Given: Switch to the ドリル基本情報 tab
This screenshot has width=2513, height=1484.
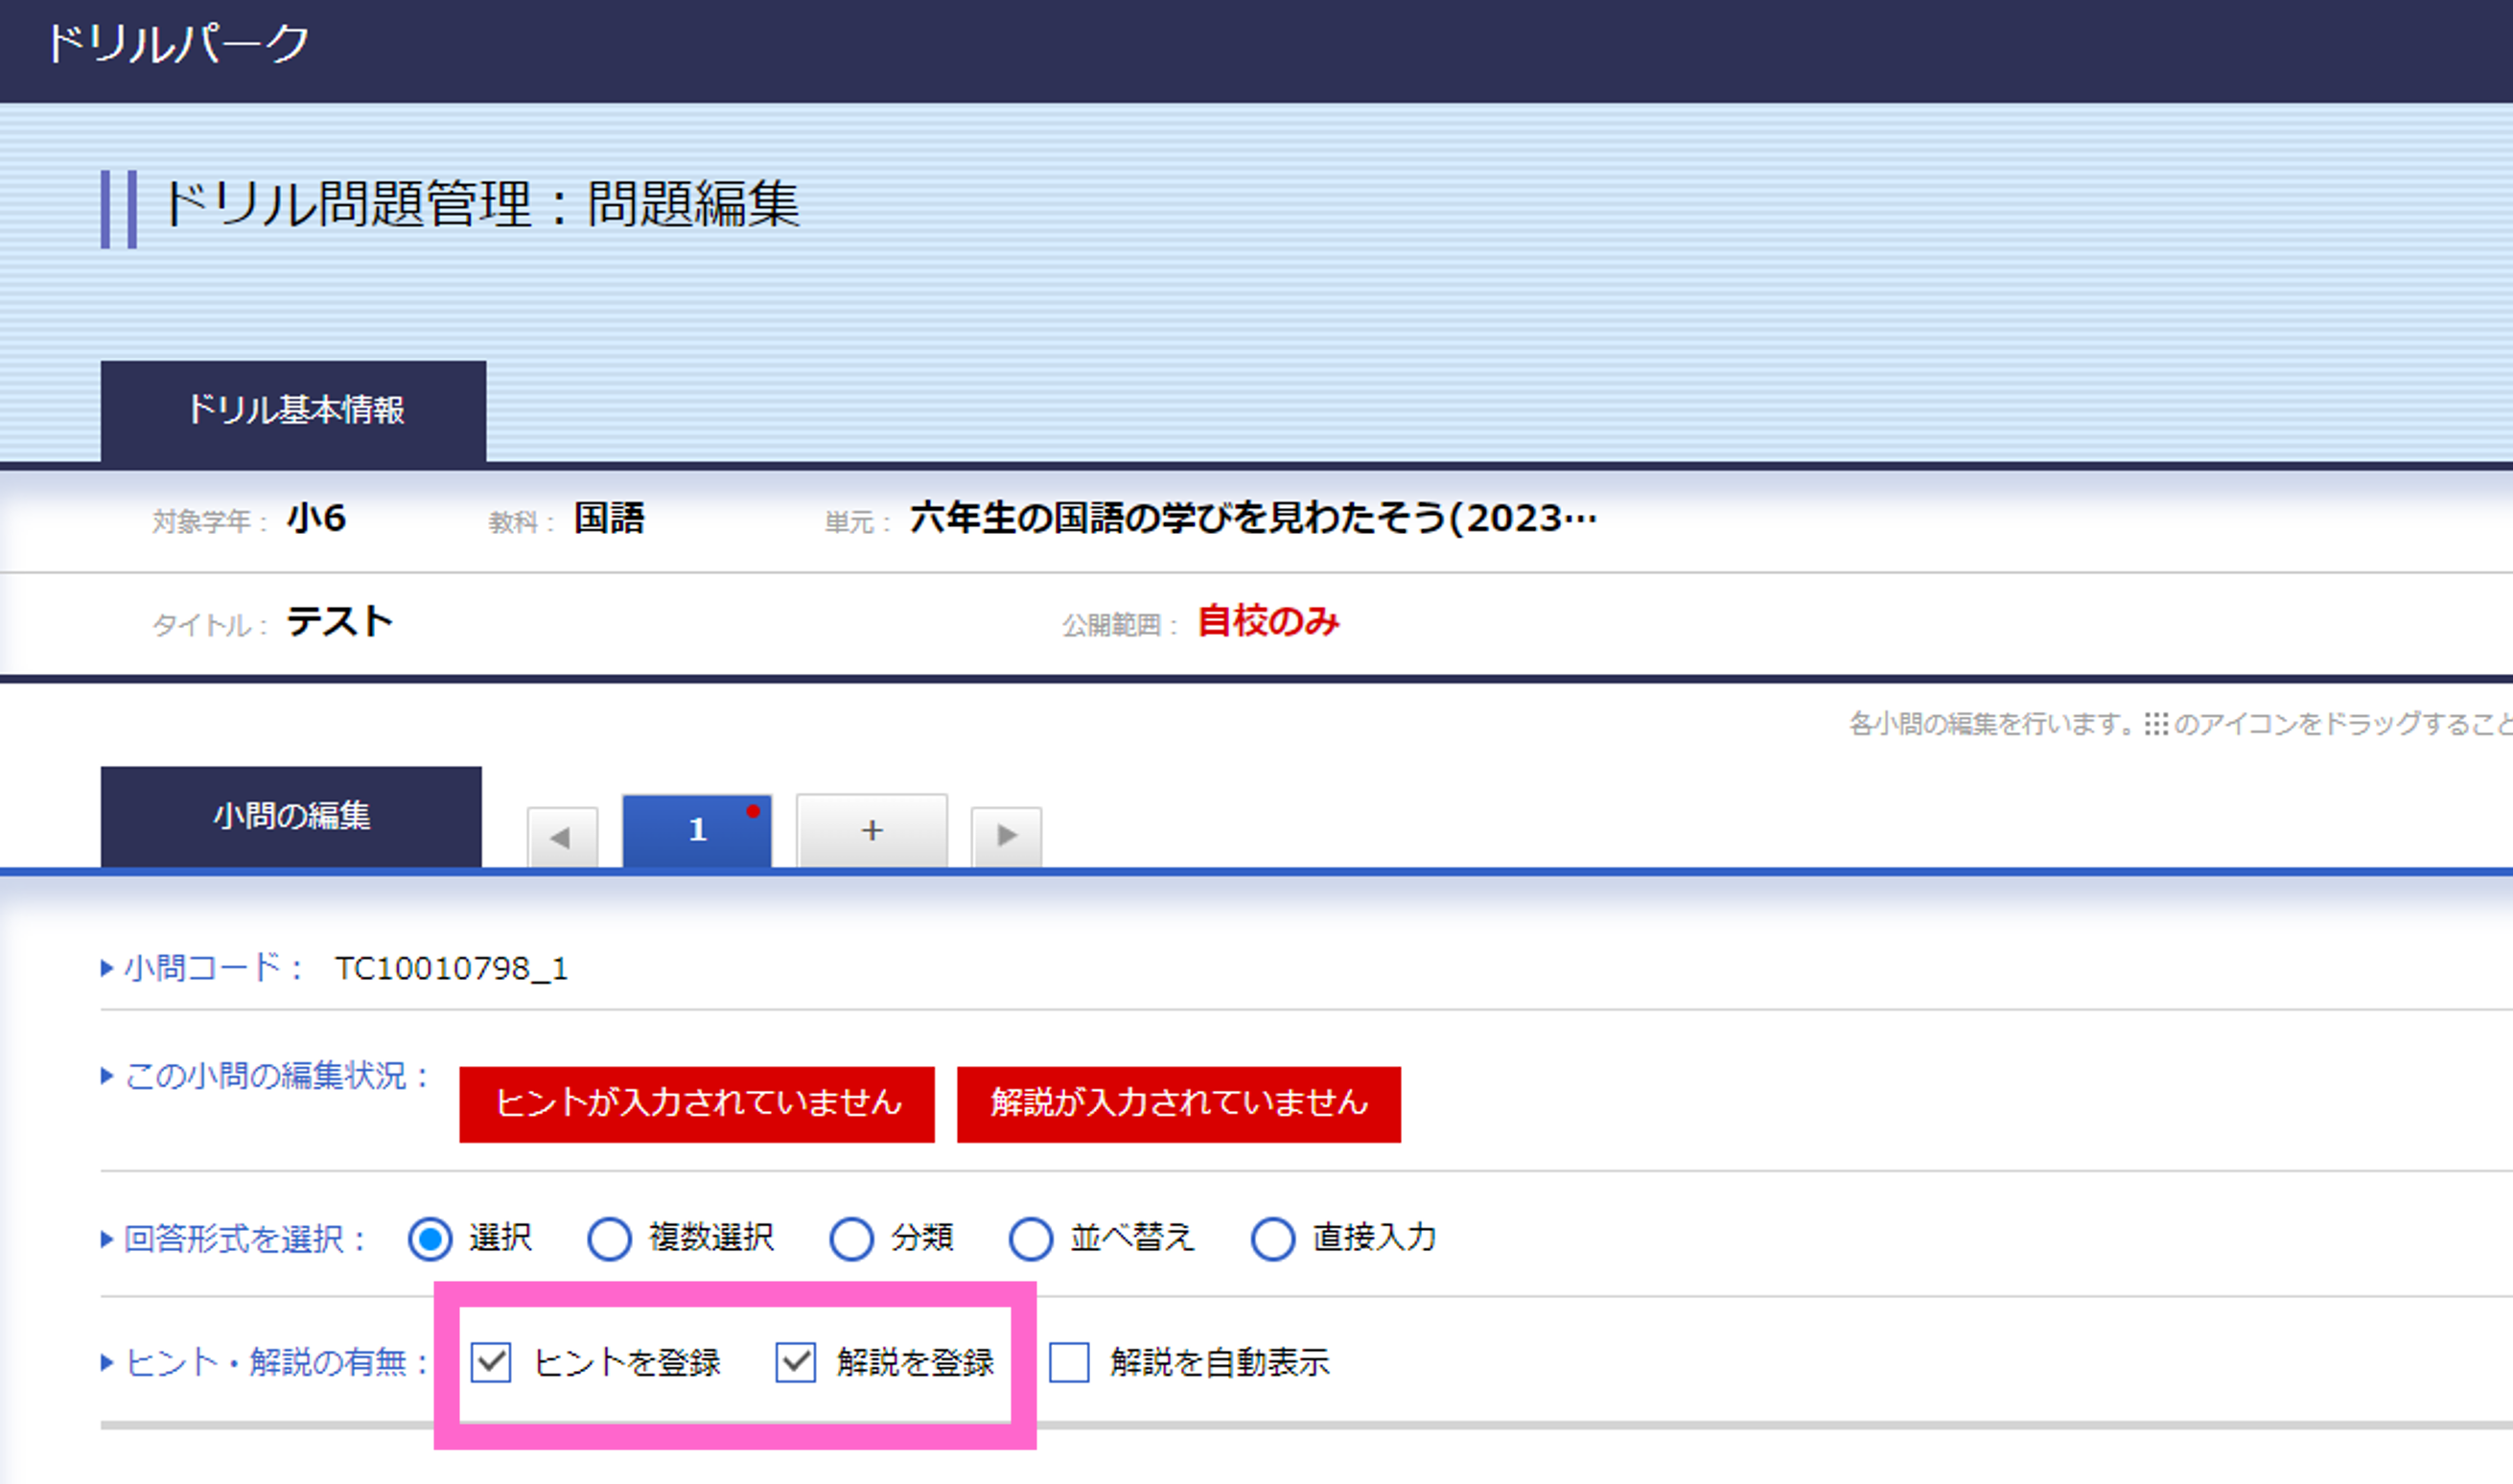Looking at the screenshot, I should pyautogui.click(x=294, y=410).
